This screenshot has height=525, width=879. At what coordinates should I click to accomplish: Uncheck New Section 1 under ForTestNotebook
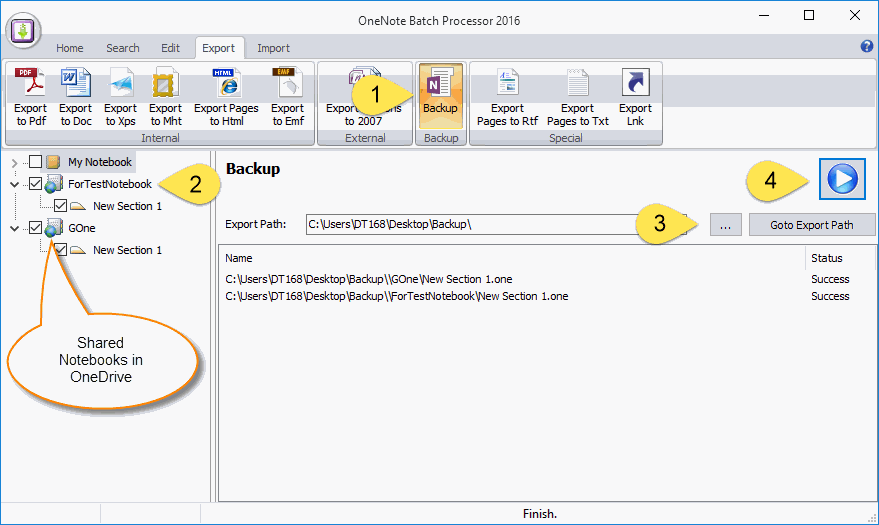(x=61, y=206)
